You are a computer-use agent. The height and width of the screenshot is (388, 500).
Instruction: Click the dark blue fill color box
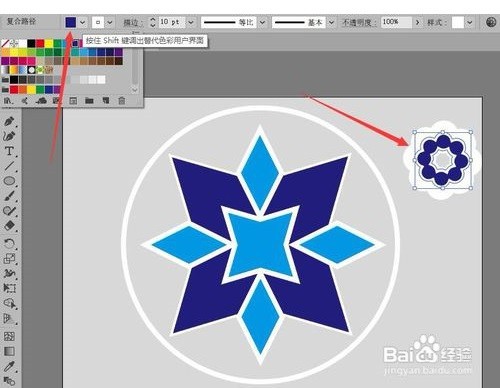pyautogui.click(x=71, y=22)
